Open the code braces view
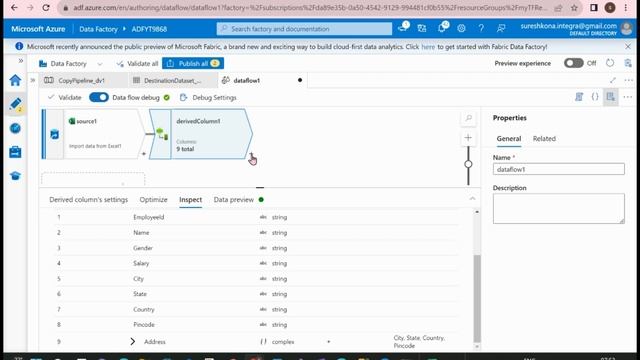 (595, 97)
